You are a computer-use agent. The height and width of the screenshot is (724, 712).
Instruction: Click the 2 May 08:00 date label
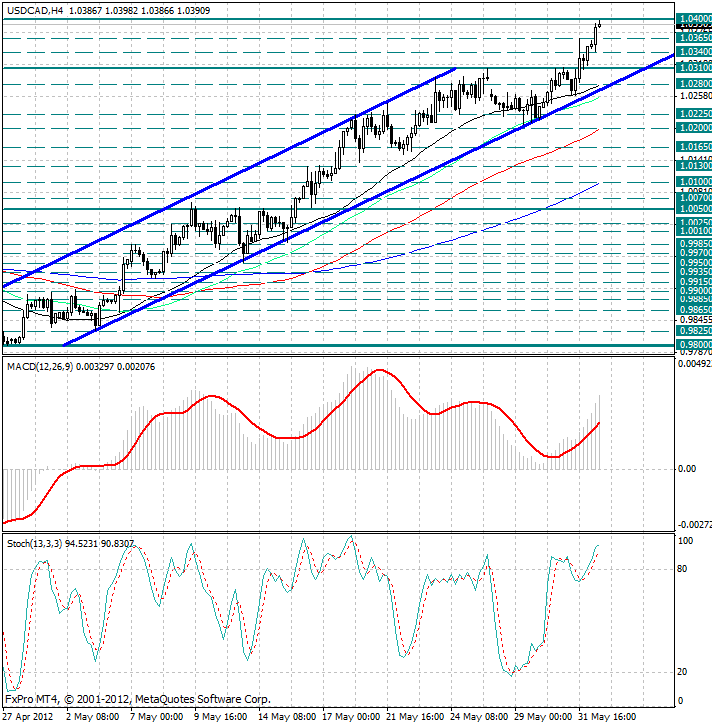pyautogui.click(x=93, y=717)
